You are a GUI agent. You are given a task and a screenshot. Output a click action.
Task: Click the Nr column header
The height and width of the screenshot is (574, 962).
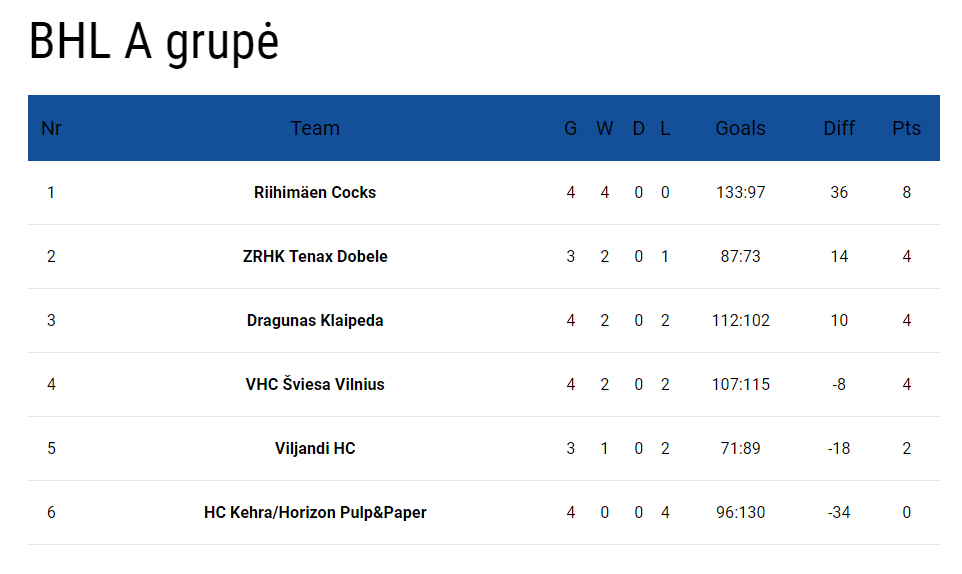[51, 128]
